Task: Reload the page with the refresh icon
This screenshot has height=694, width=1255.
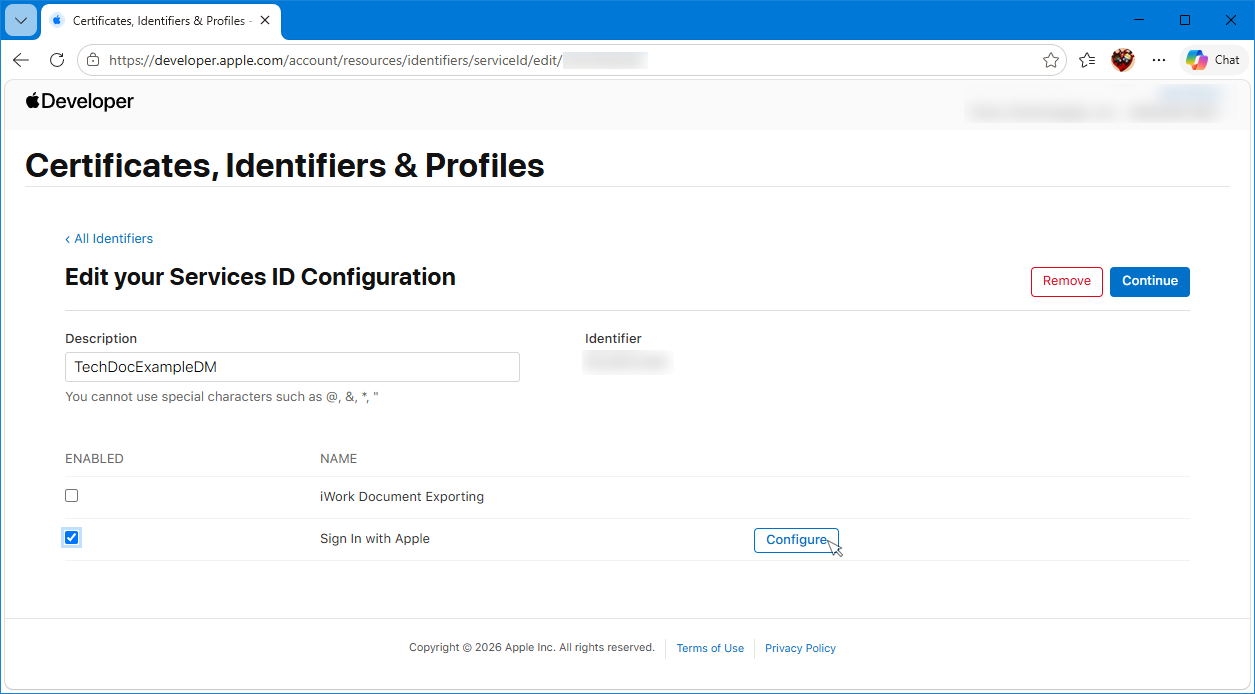Action: [x=57, y=60]
